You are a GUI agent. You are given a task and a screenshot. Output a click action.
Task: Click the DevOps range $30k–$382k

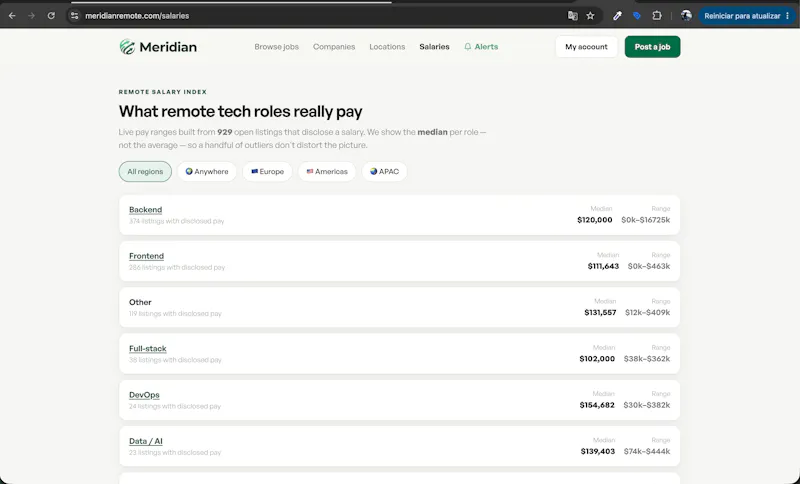[x=647, y=405]
